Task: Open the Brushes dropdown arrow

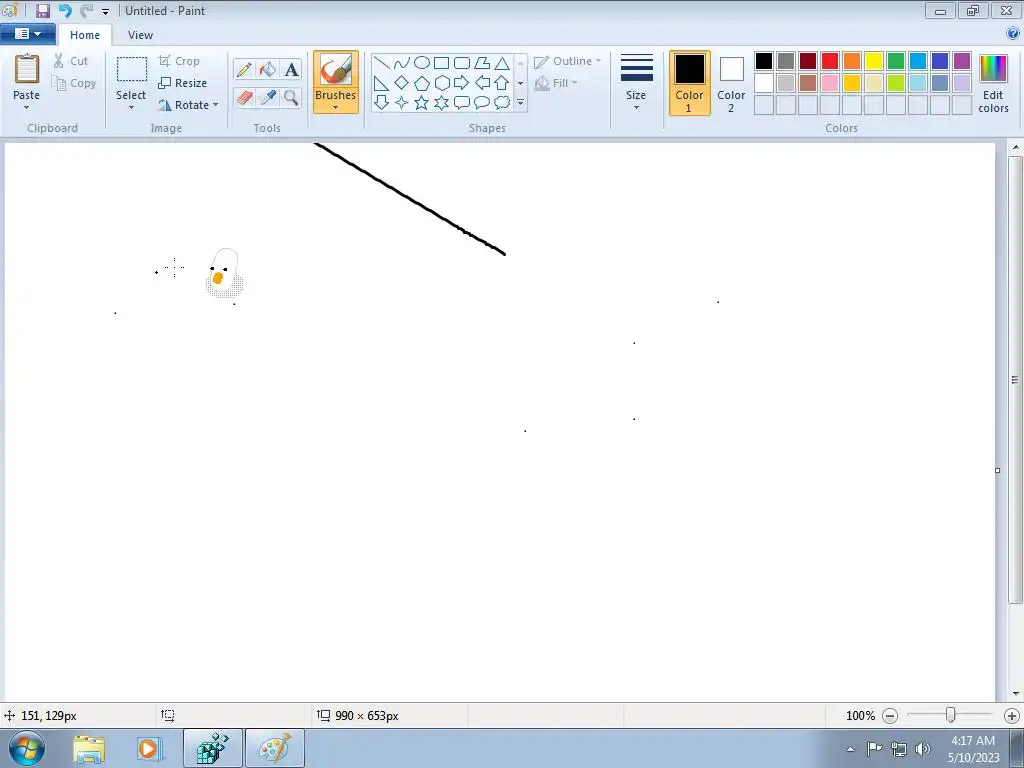Action: (335, 108)
